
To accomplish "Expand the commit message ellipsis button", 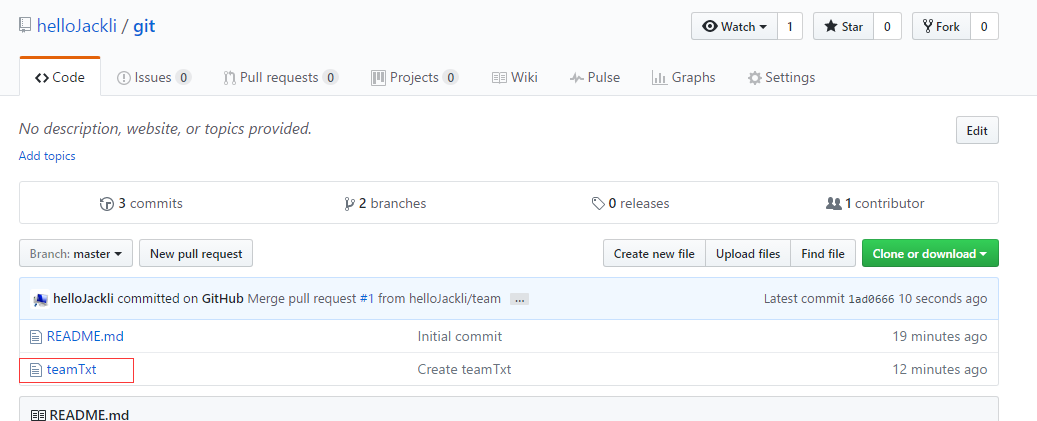I will pyautogui.click(x=519, y=299).
